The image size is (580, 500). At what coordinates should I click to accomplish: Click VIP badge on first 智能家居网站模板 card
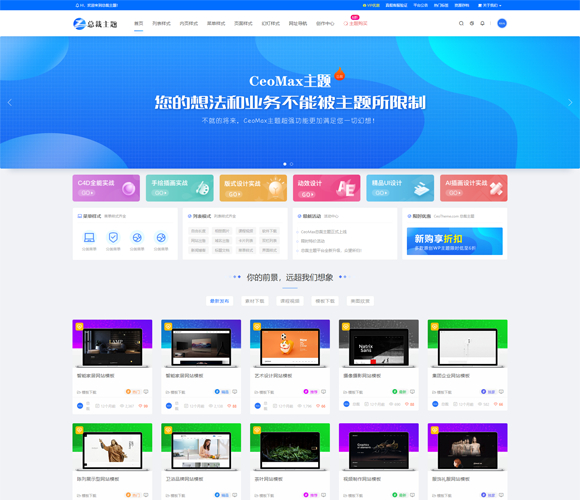tap(79, 327)
